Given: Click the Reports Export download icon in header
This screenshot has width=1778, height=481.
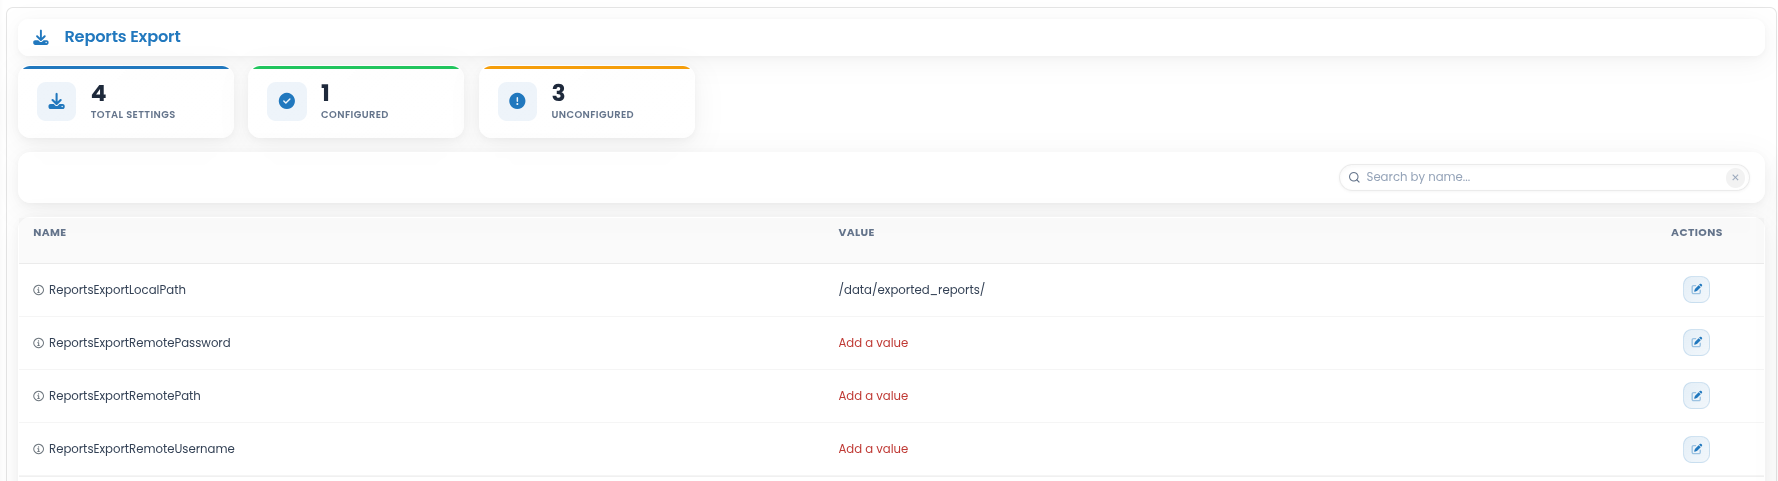Looking at the screenshot, I should tap(41, 37).
